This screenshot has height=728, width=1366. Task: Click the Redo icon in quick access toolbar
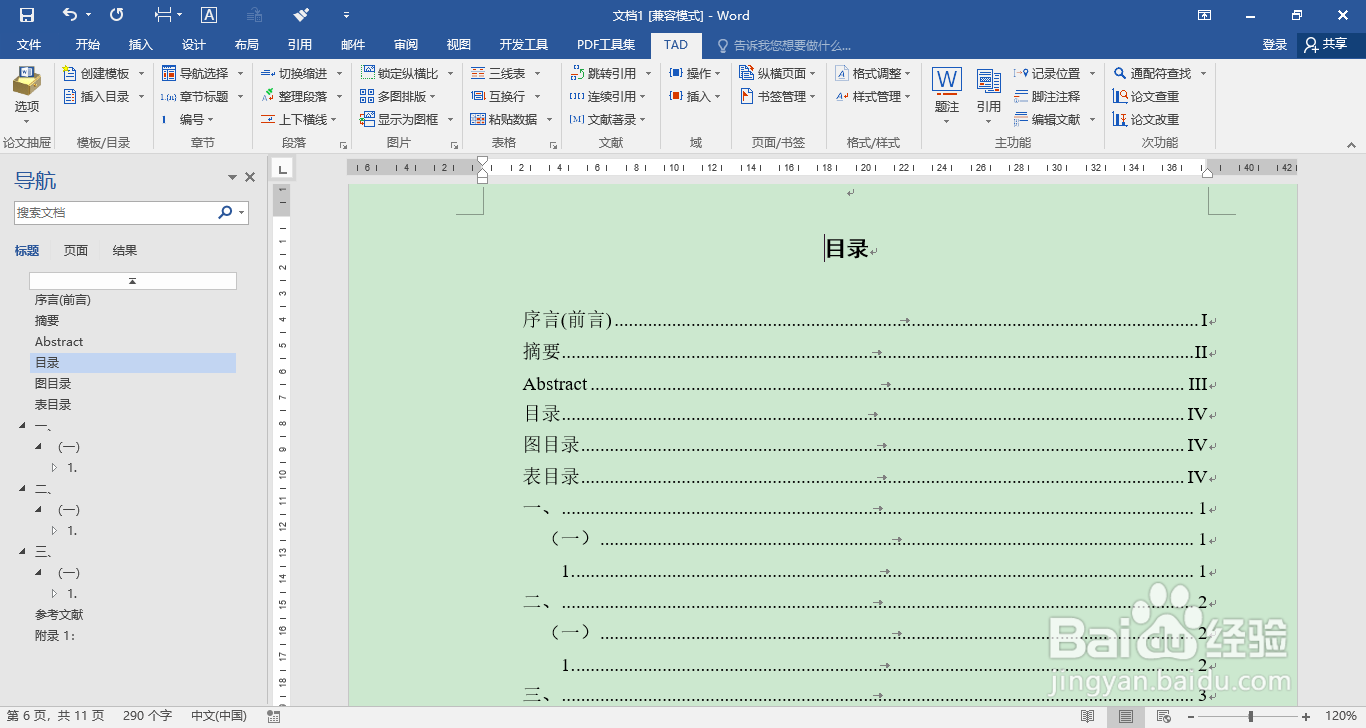click(x=117, y=15)
